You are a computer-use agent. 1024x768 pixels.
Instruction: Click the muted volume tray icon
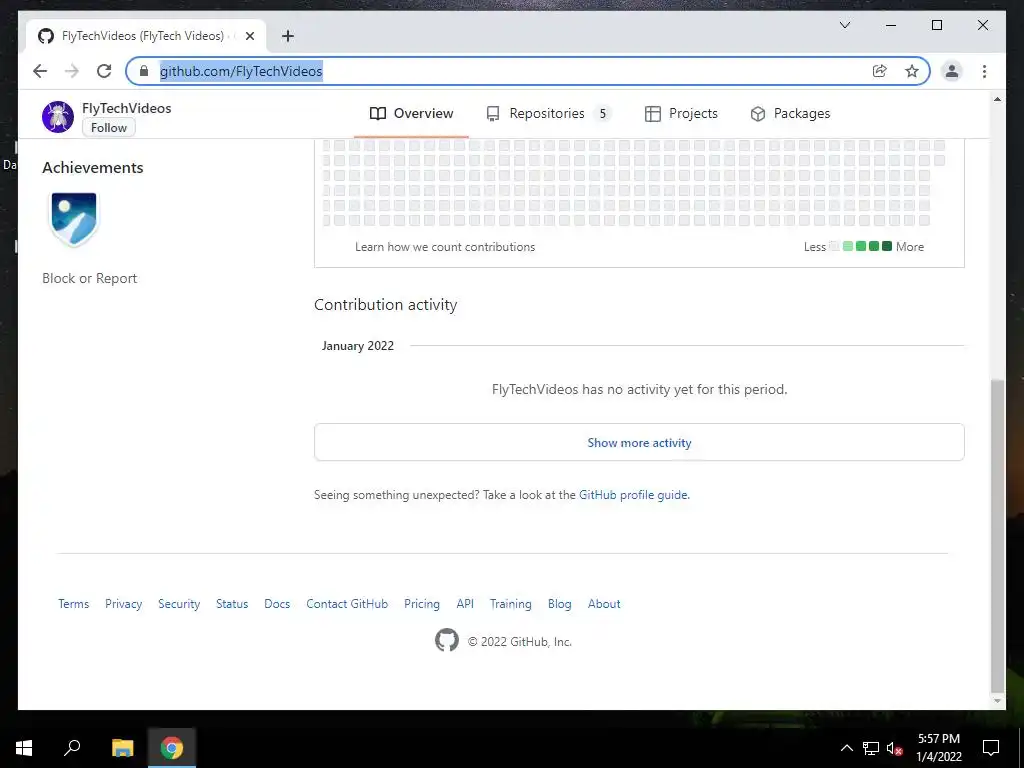coord(894,748)
